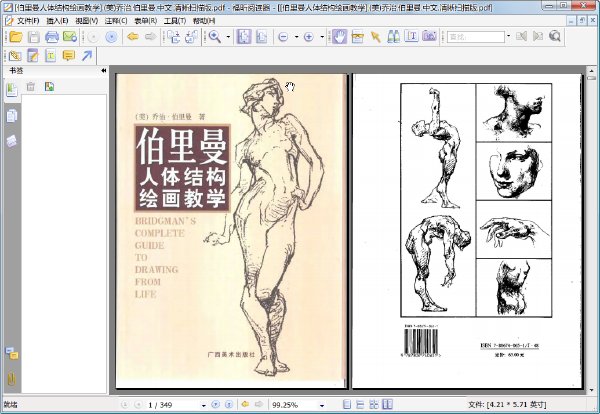600x414 pixels.
Task: Open the 工具(T) menu
Action: [x=174, y=21]
